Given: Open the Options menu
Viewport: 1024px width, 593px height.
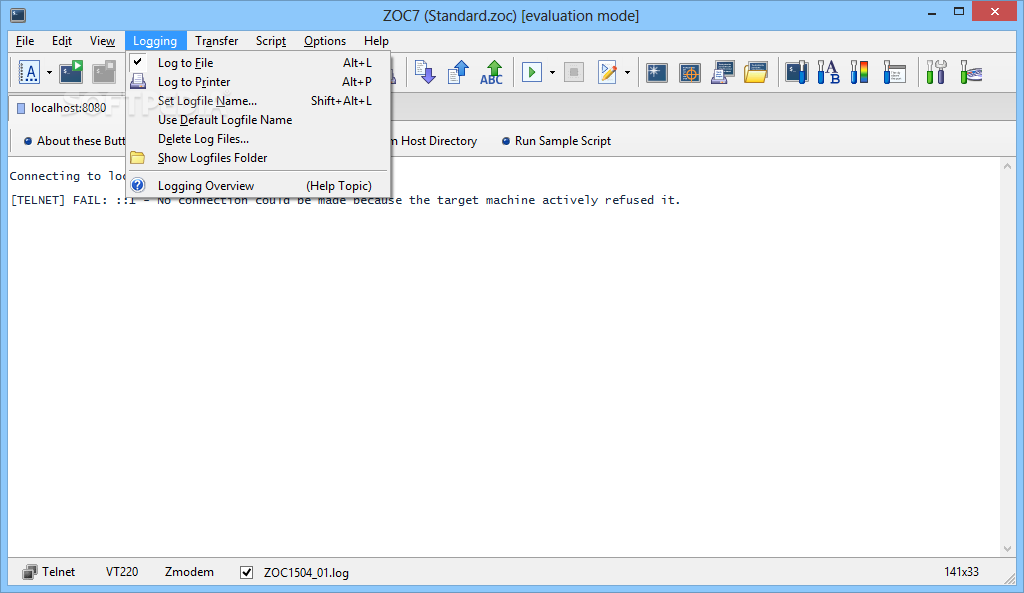Looking at the screenshot, I should [325, 40].
